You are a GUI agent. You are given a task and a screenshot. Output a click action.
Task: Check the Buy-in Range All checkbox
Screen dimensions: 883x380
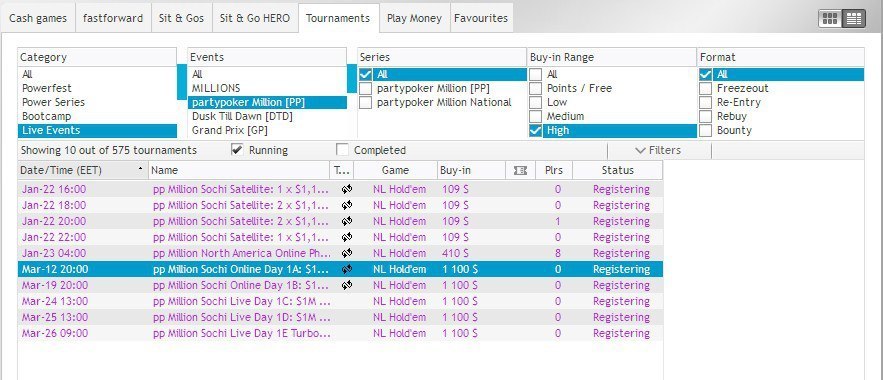coord(536,74)
